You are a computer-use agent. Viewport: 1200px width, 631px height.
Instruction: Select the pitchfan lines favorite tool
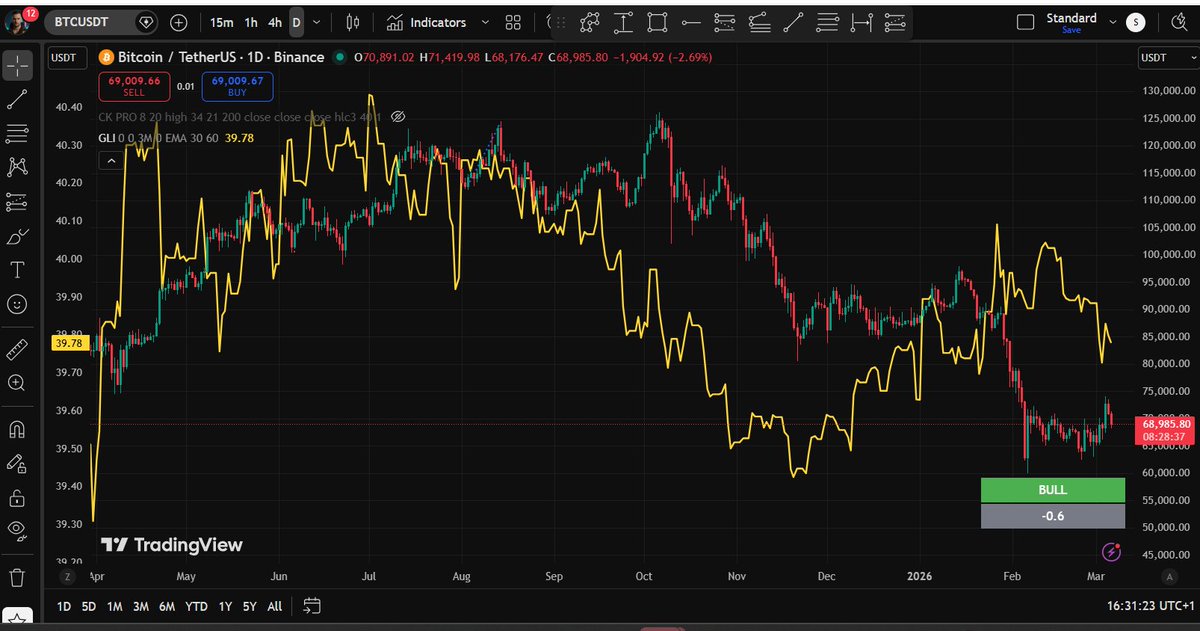click(759, 21)
